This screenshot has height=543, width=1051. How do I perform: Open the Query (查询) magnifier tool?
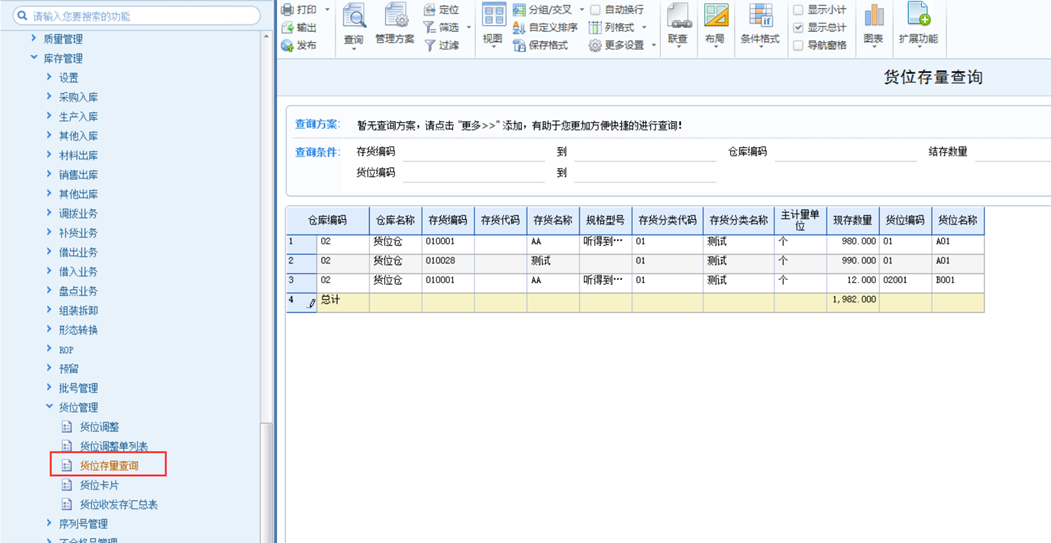354,16
